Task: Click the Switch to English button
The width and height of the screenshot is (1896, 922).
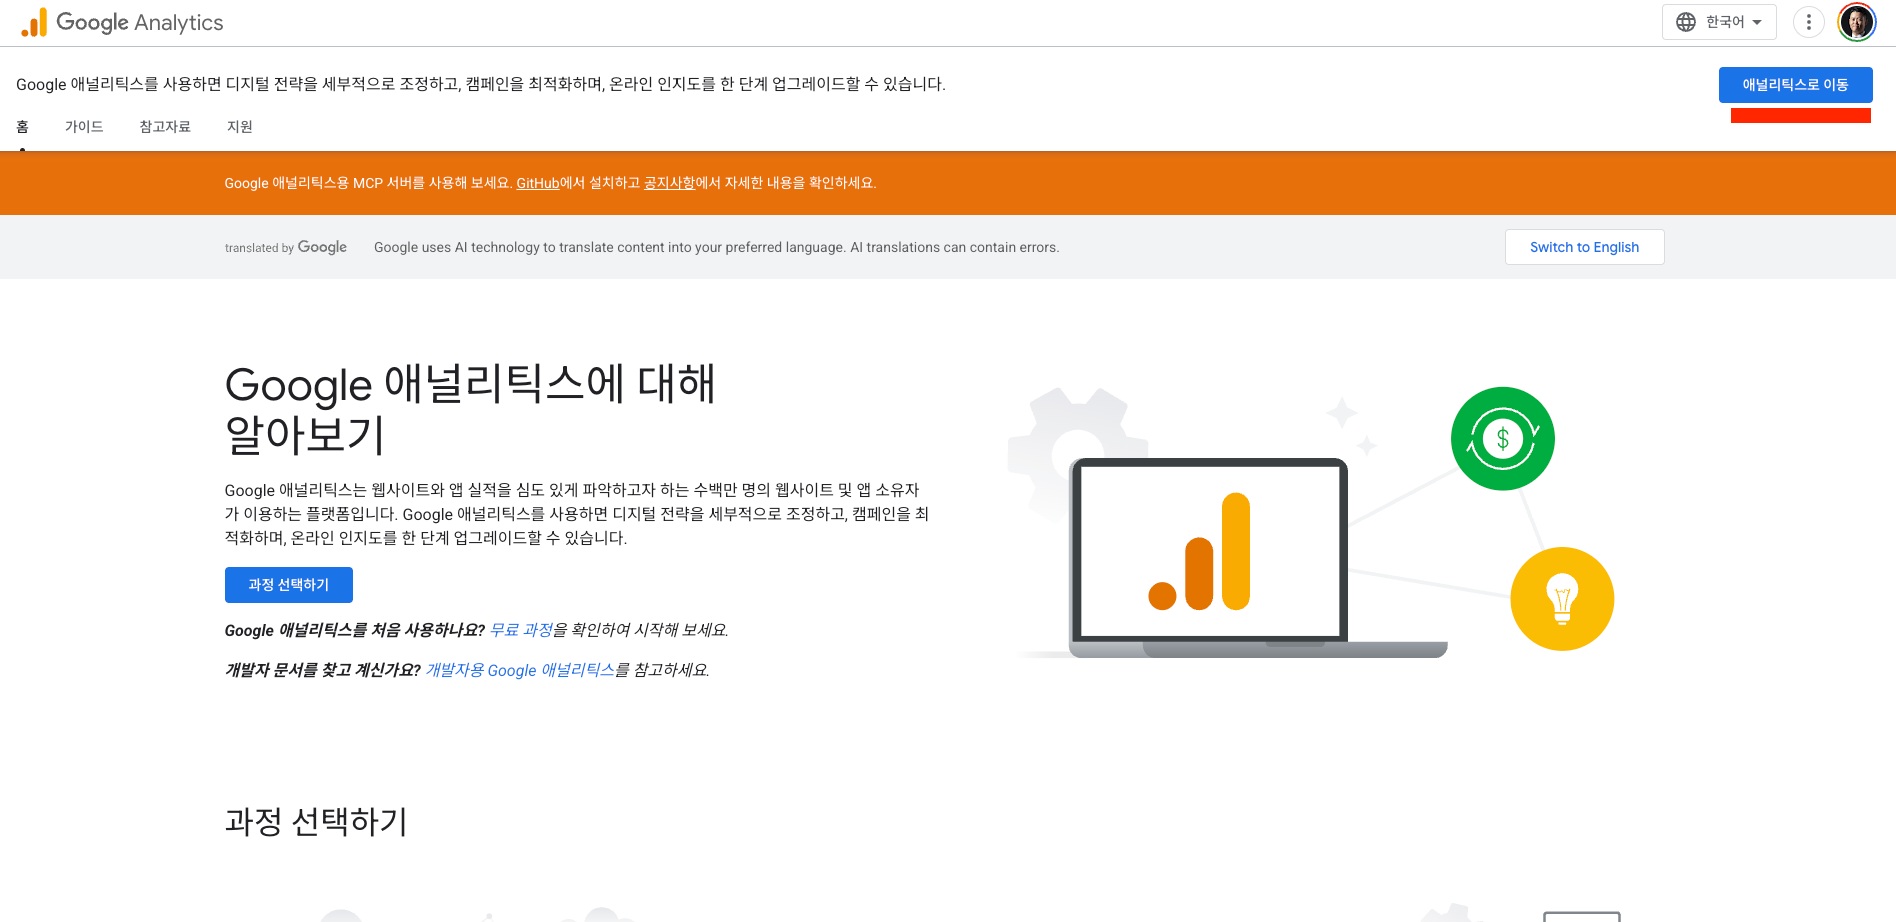Action: pos(1584,247)
